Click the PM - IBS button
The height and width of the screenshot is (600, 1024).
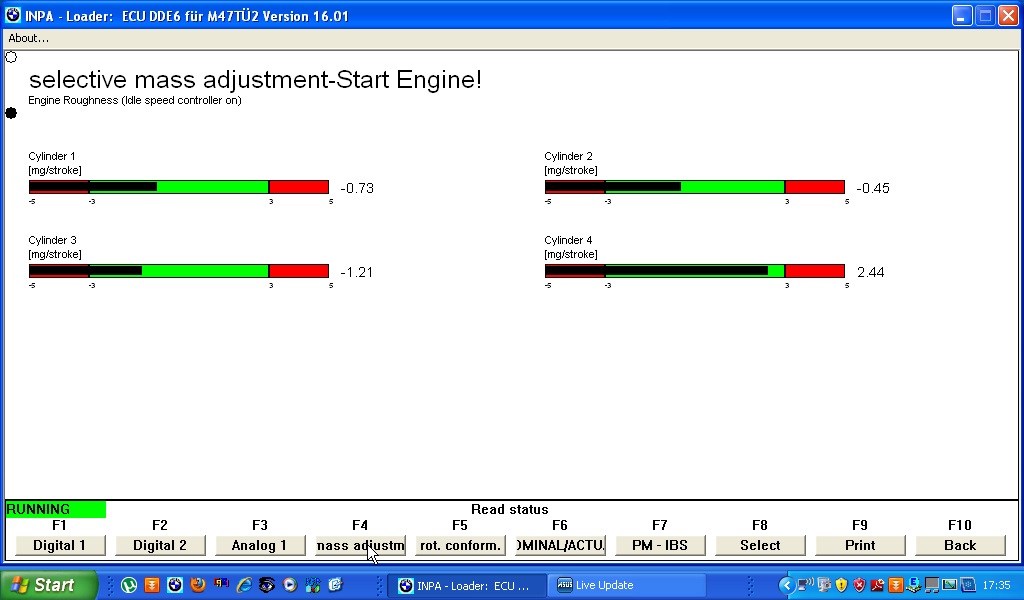click(660, 545)
